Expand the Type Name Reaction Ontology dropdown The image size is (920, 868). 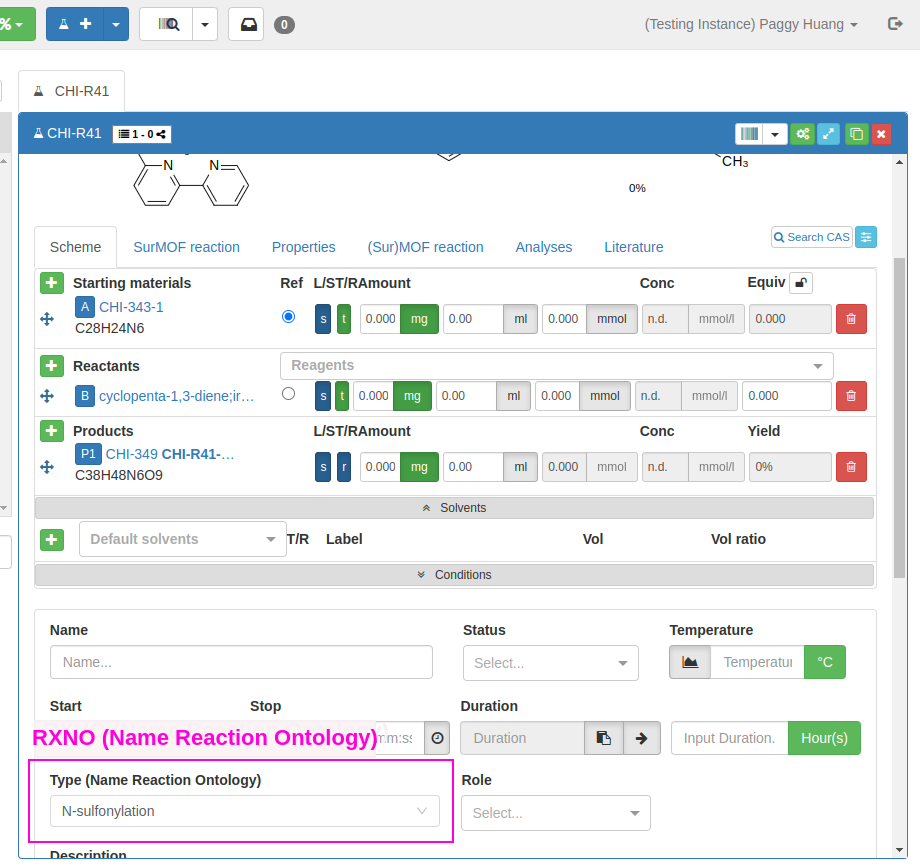pos(244,811)
